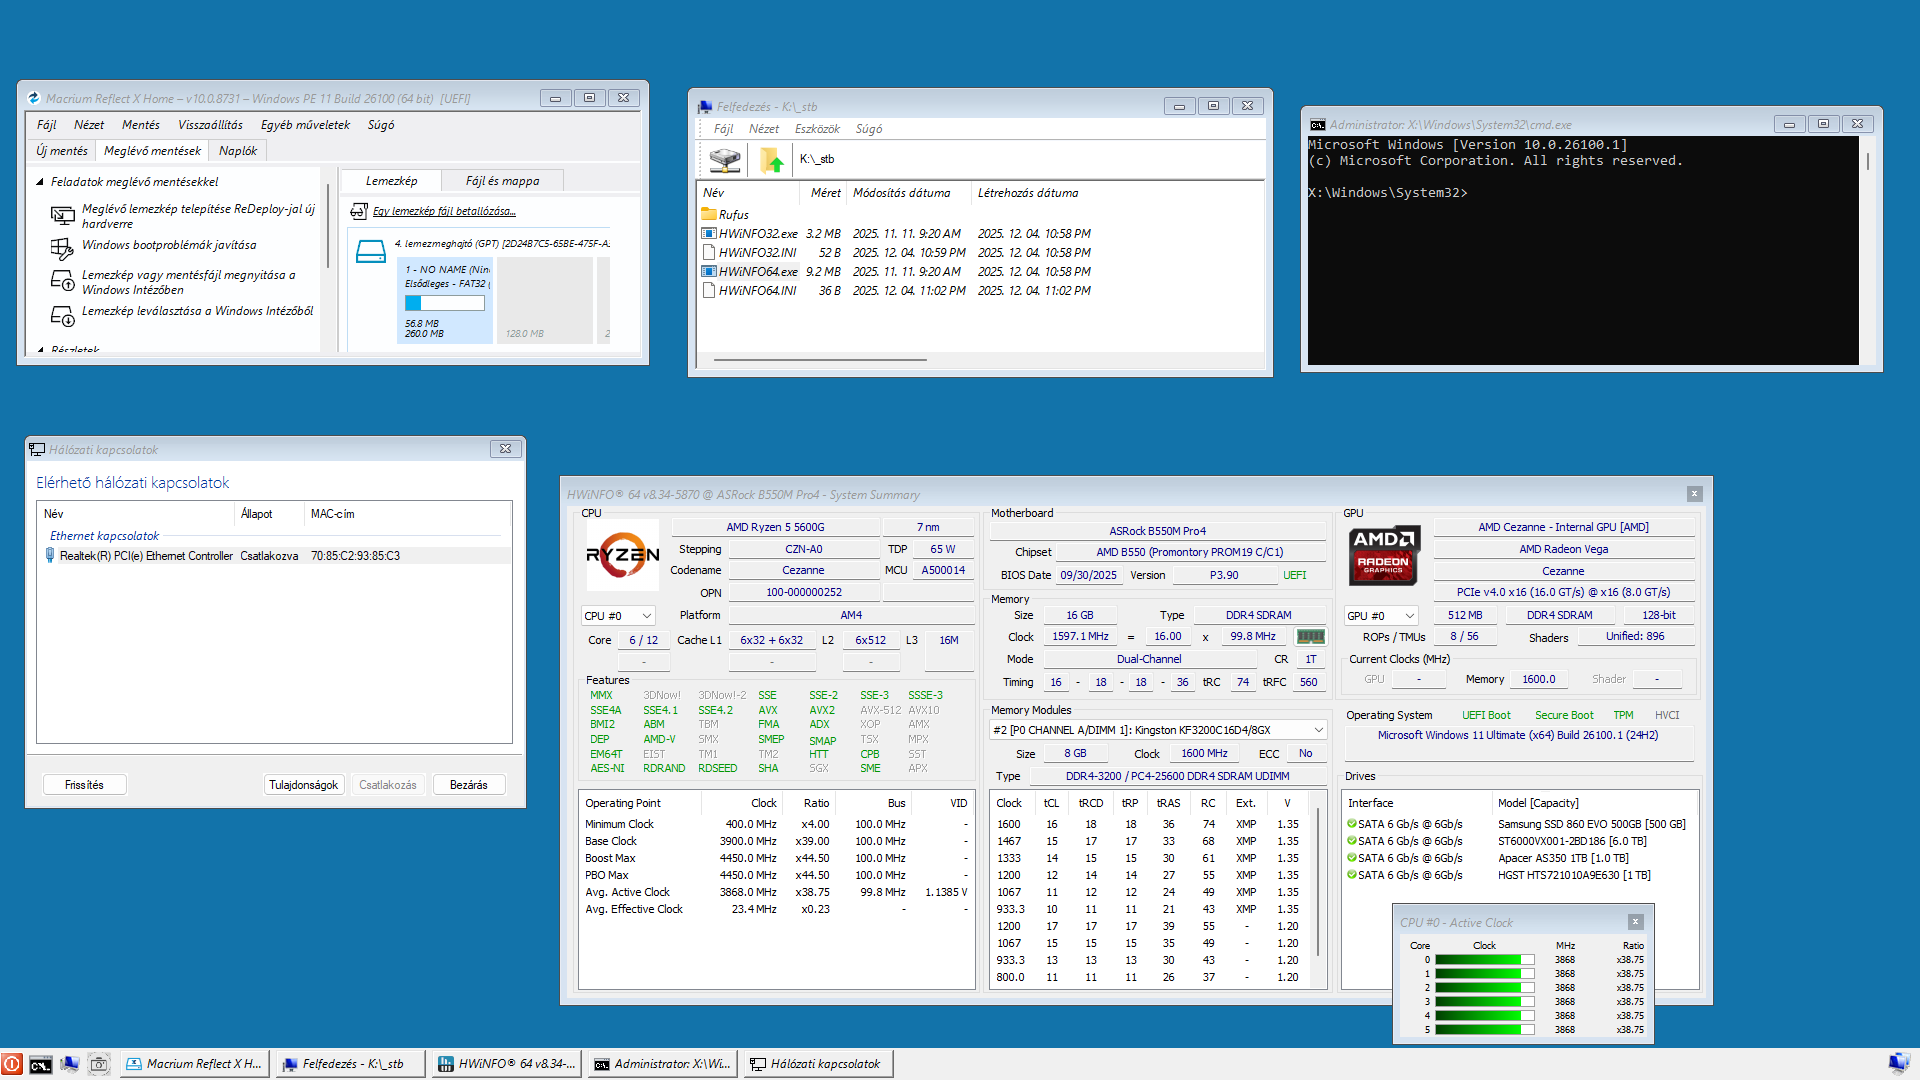Open the 'Visszaállítás' menu in Macrium Reflect
Screen dimensions: 1920x1080
coord(210,125)
